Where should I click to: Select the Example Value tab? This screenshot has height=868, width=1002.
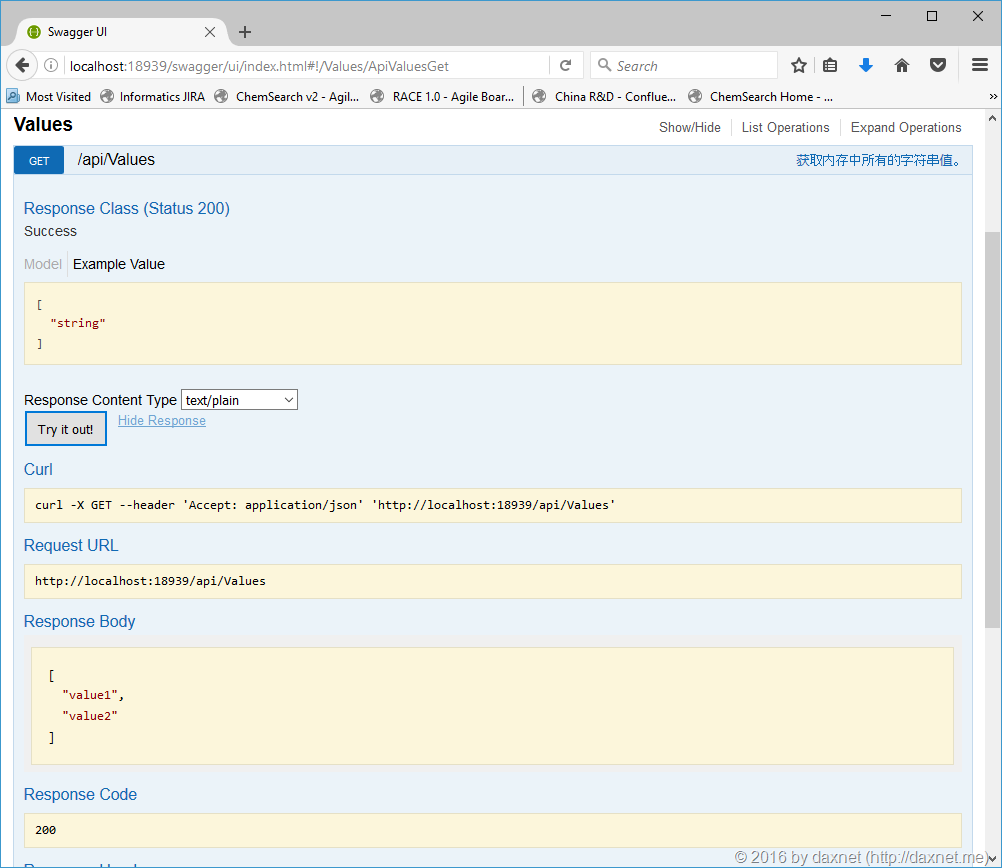119,264
